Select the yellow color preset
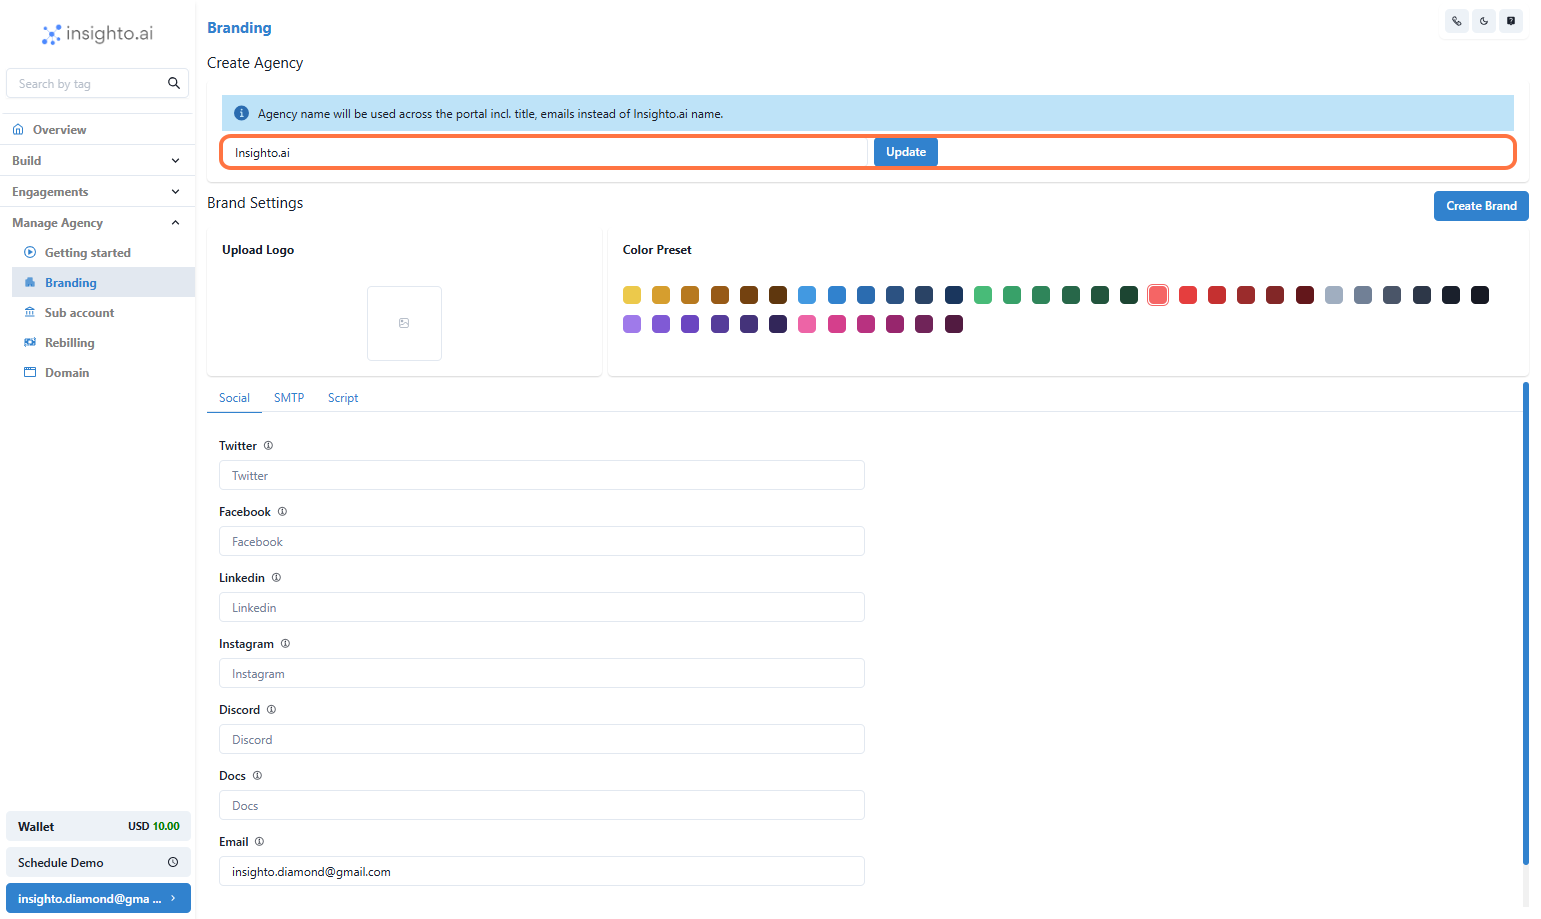The image size is (1541, 919). [632, 295]
